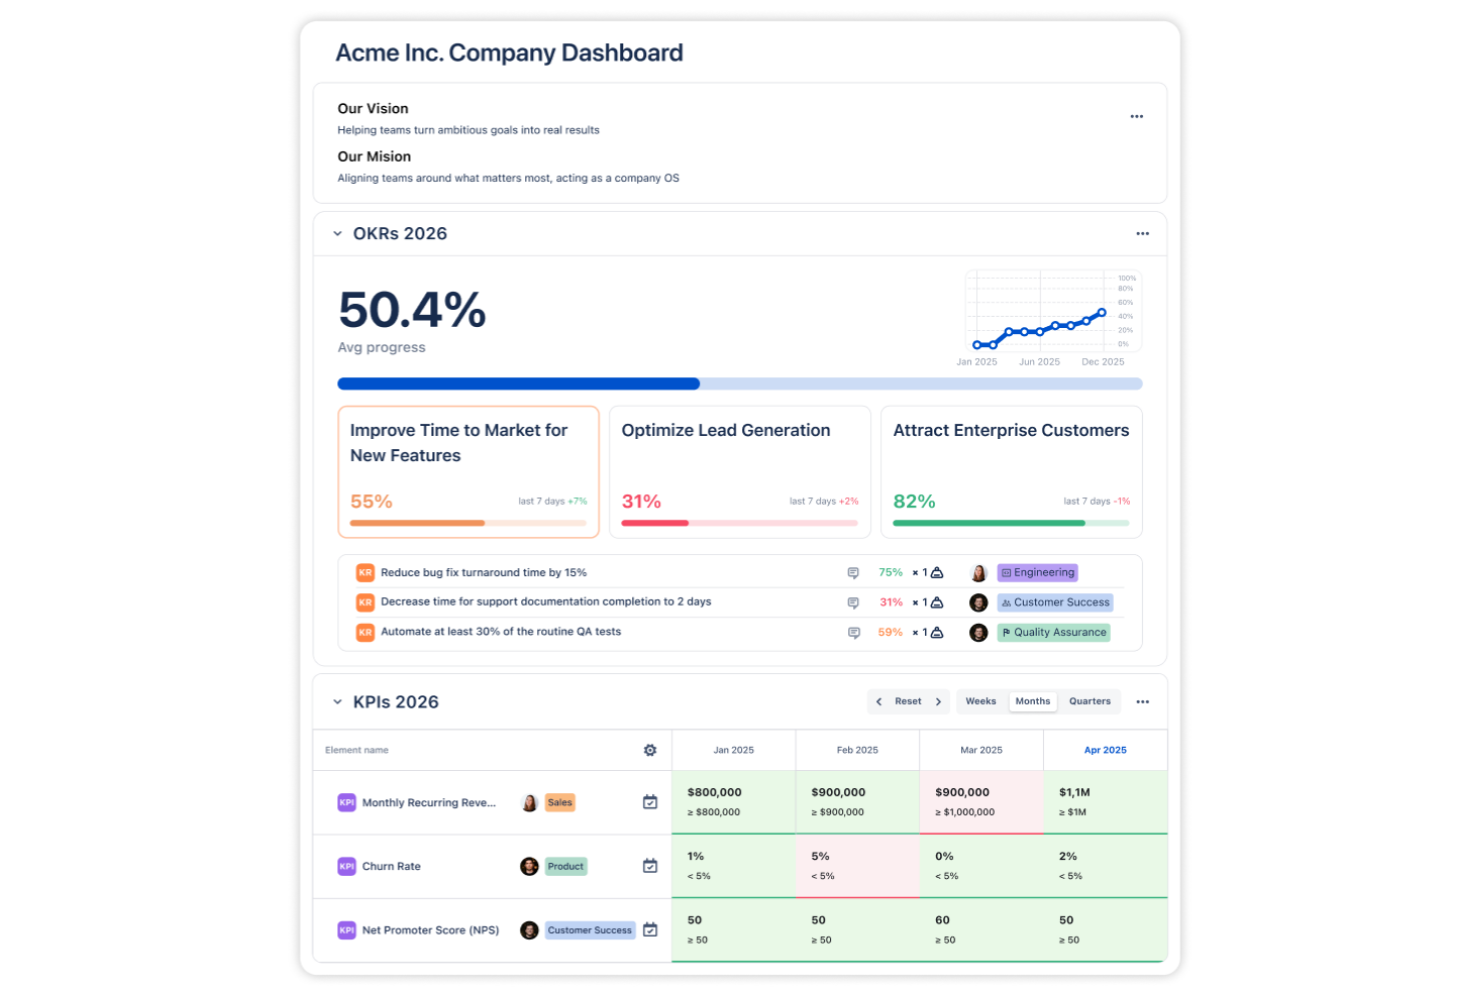Click owner avatar for Monthly Recurring Revenue
The width and height of the screenshot is (1480, 987).
[x=530, y=802]
